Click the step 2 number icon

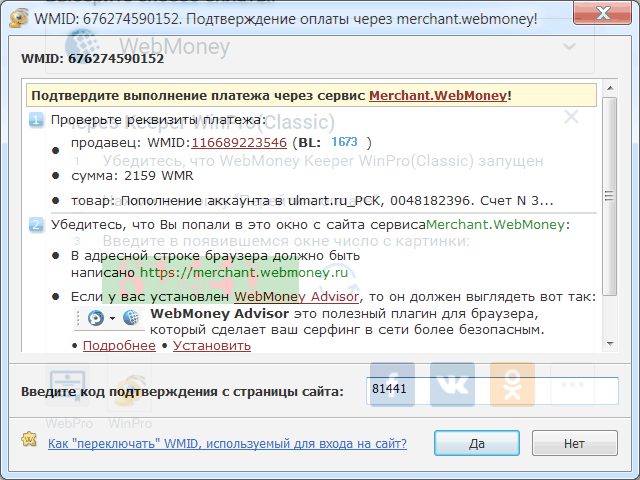36,225
